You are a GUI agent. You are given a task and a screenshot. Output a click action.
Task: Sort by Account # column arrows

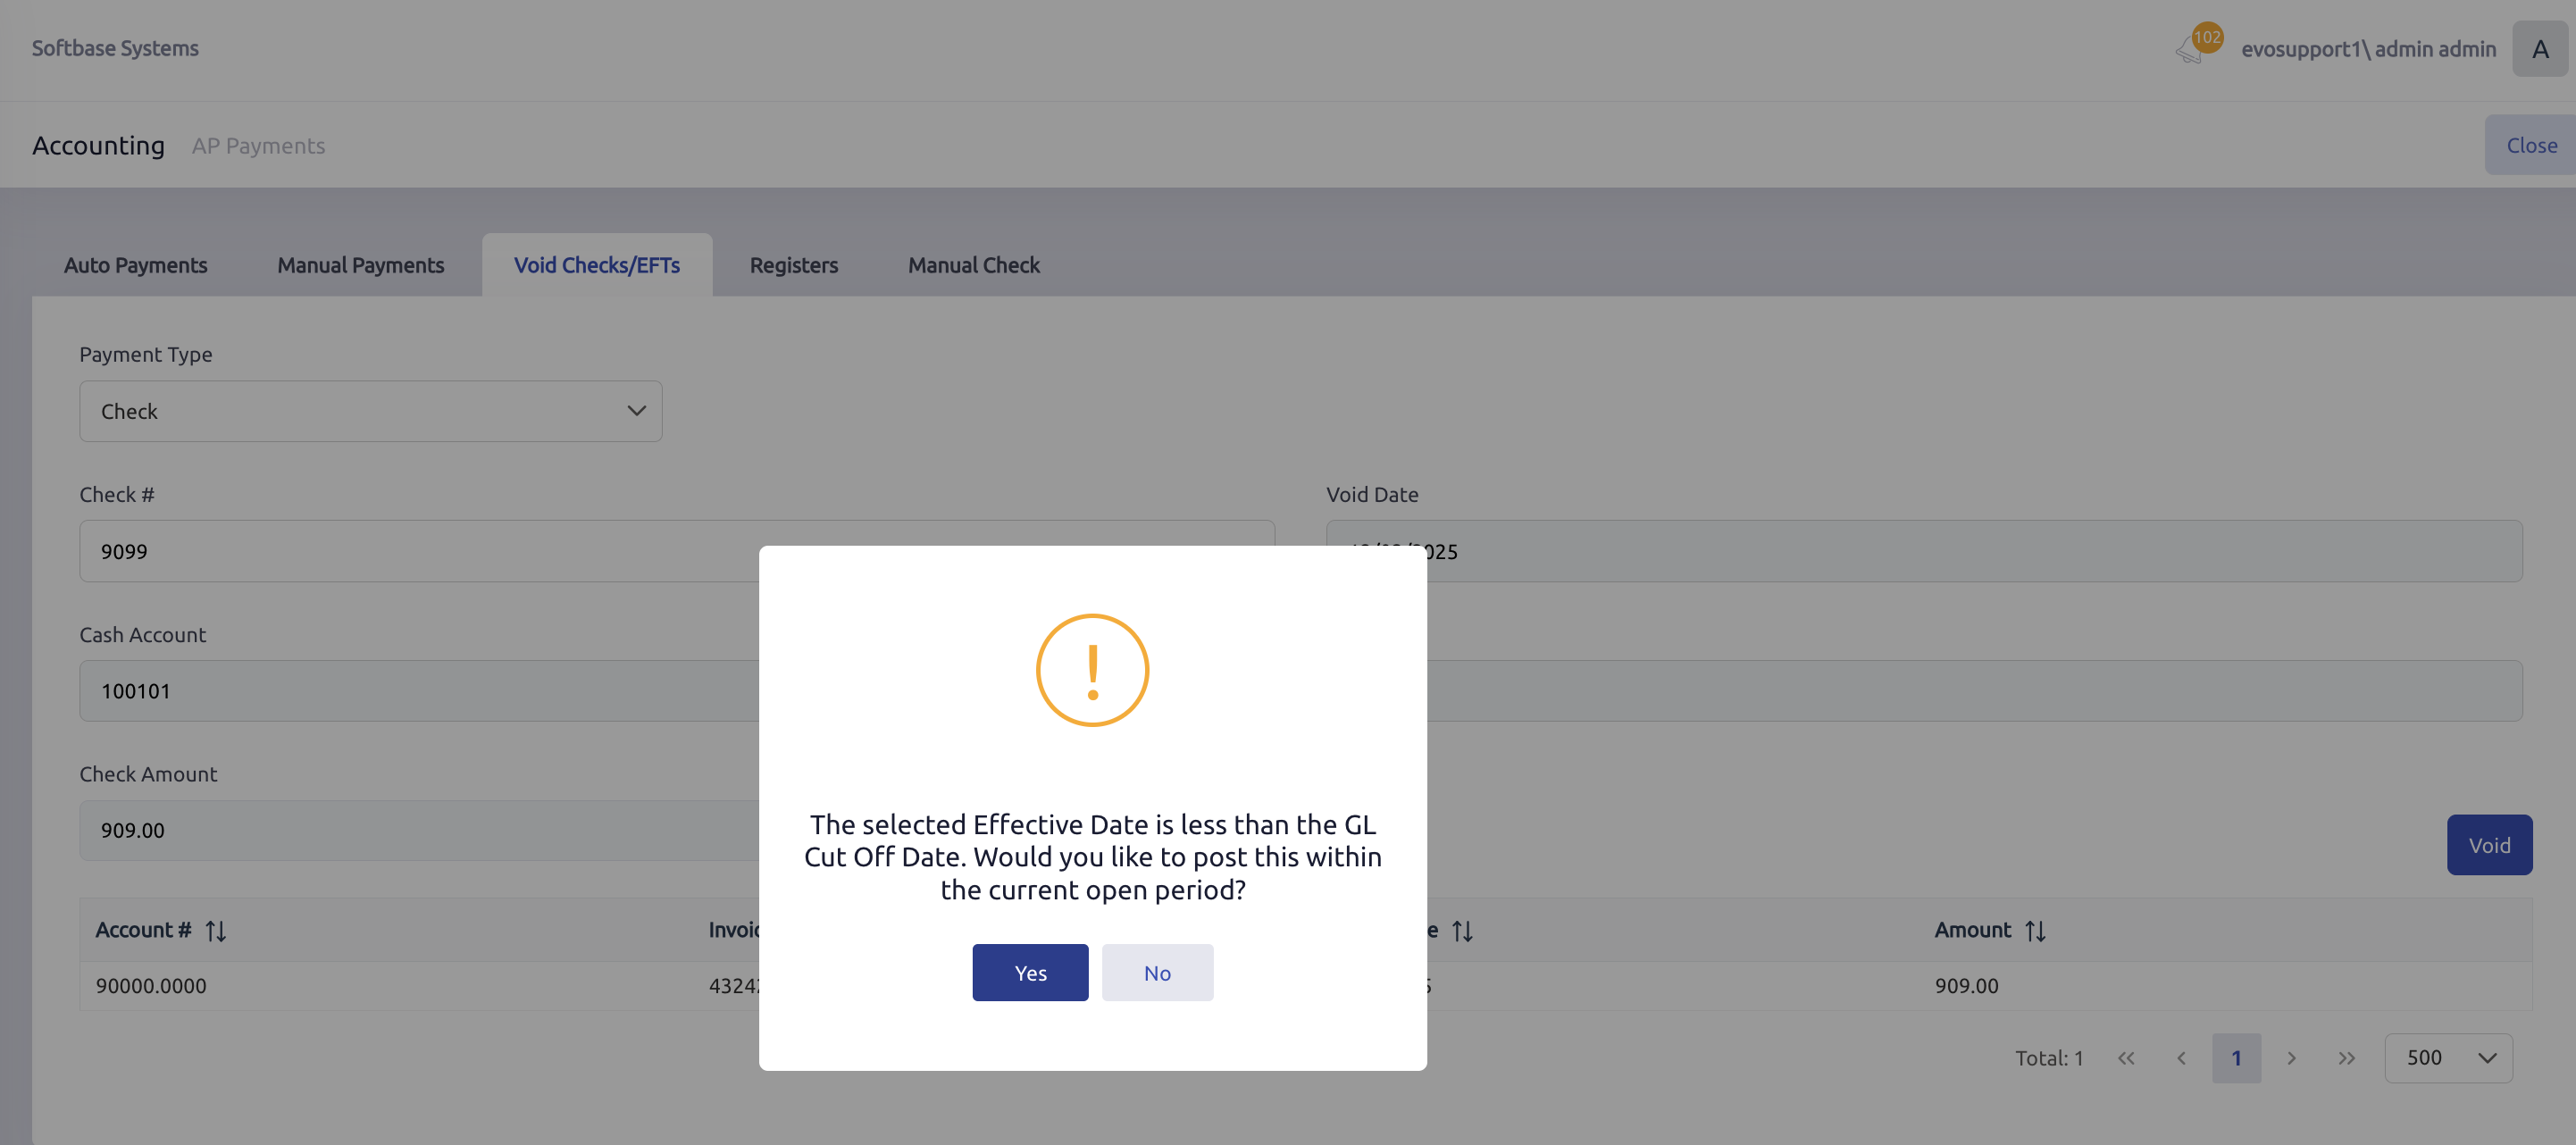pos(215,931)
